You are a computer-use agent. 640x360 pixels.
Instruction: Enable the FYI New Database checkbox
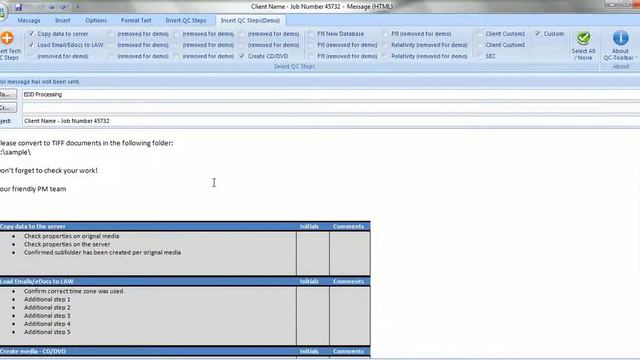[x=311, y=34]
